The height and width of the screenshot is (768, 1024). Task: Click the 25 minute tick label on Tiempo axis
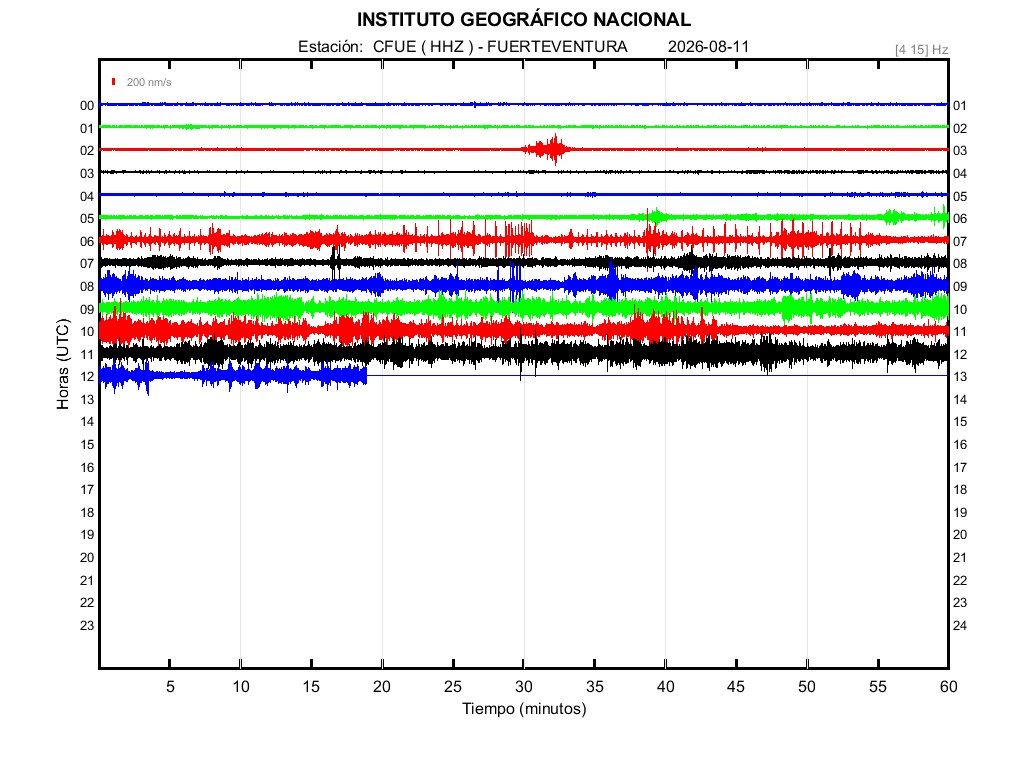click(x=453, y=686)
